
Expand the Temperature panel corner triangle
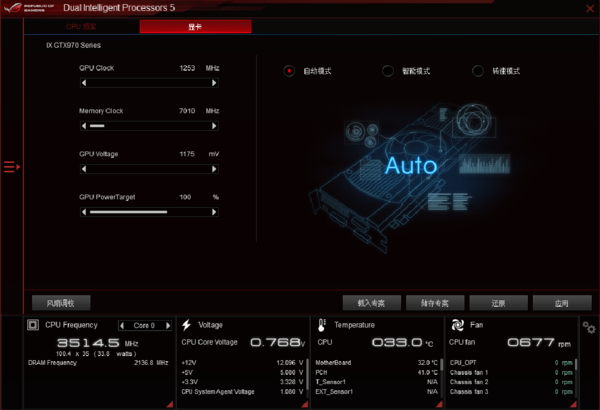439,404
